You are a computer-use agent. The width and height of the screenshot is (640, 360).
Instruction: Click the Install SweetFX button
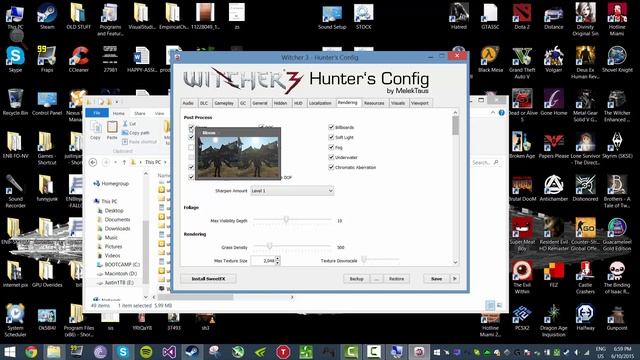coord(208,279)
